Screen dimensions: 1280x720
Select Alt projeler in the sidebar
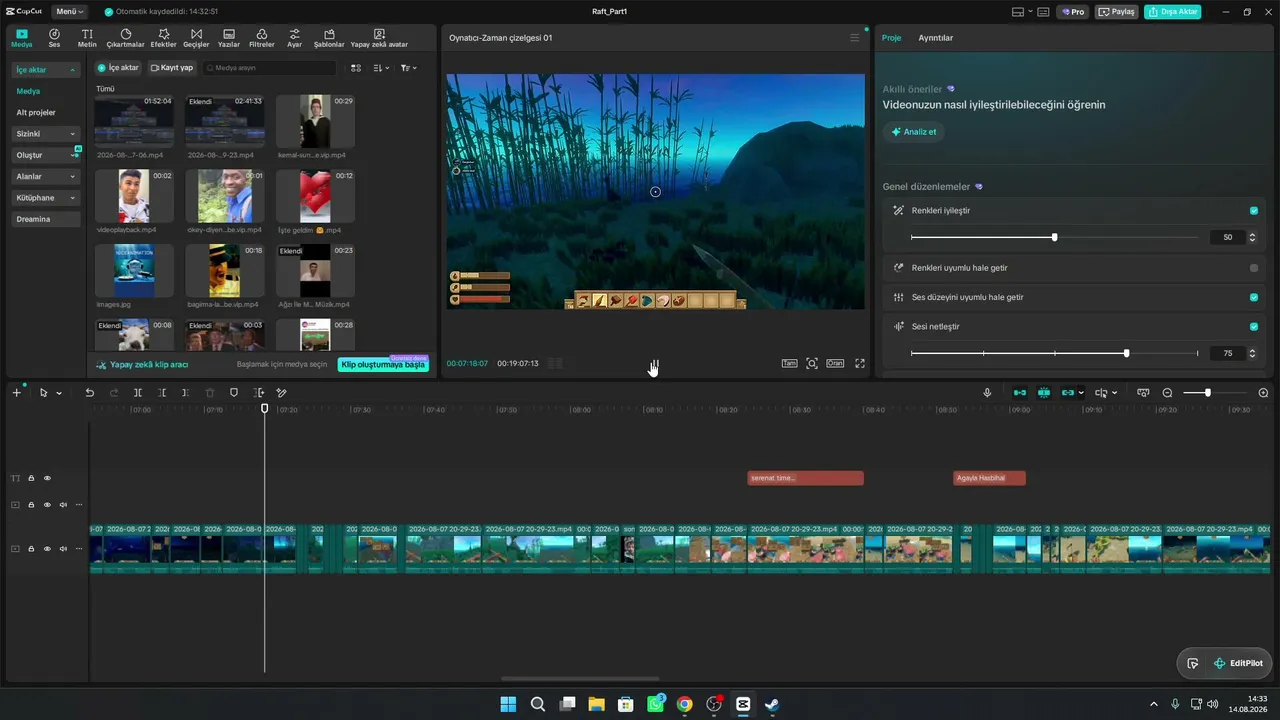coord(36,113)
